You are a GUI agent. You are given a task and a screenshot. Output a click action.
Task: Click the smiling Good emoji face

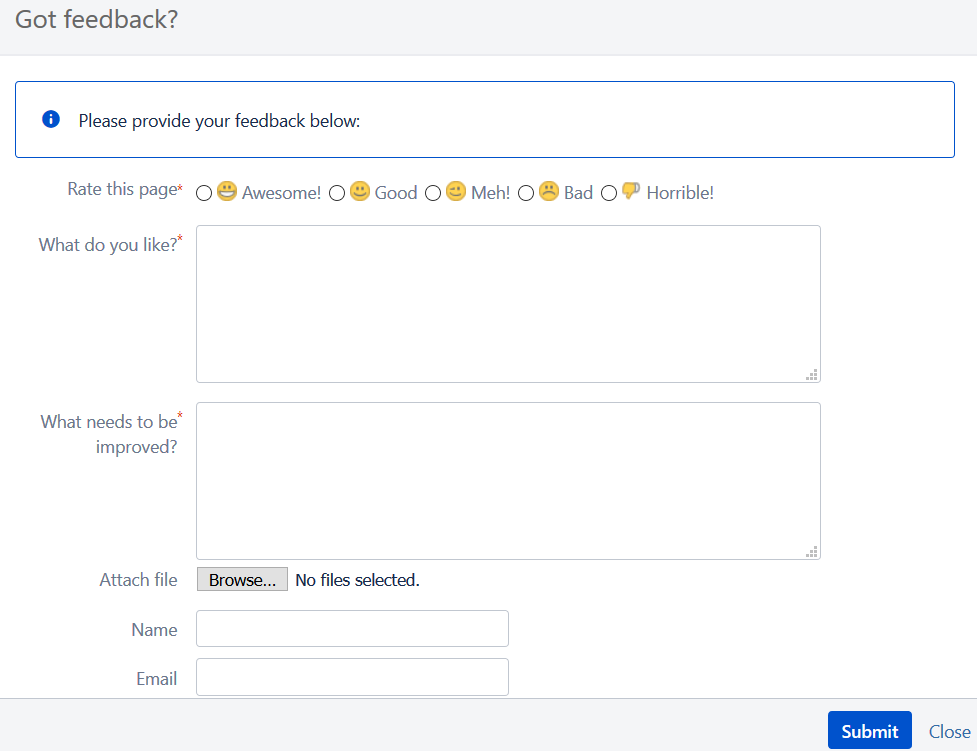(x=360, y=191)
